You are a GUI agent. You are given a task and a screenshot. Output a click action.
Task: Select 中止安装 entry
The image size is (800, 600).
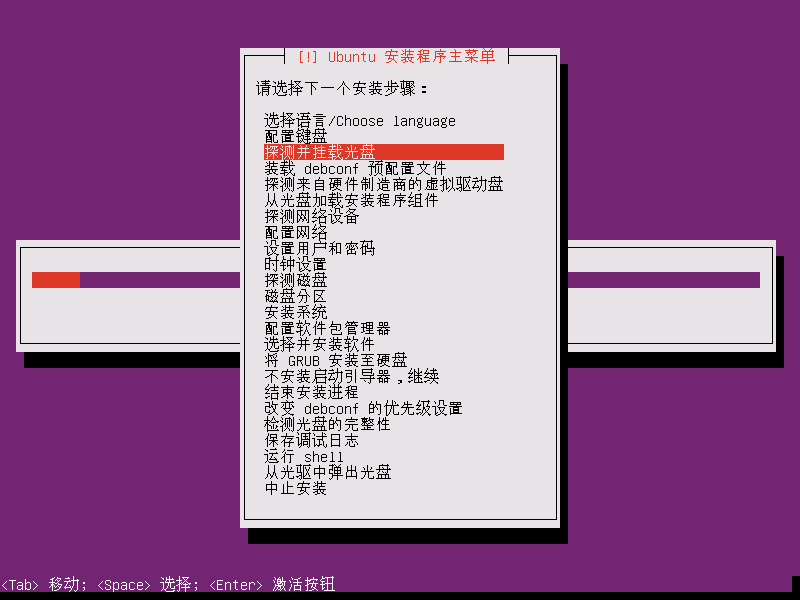(x=295, y=488)
